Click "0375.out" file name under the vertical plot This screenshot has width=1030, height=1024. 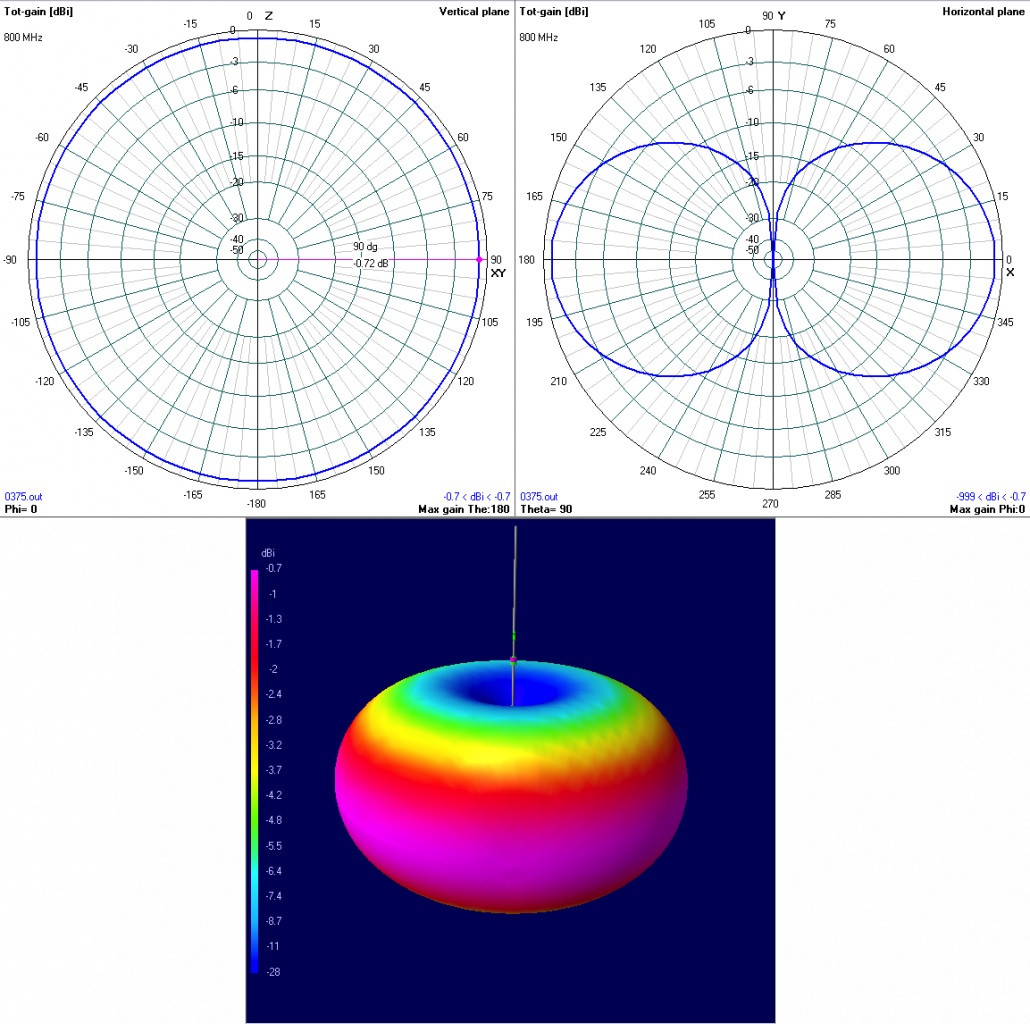click(x=21, y=496)
